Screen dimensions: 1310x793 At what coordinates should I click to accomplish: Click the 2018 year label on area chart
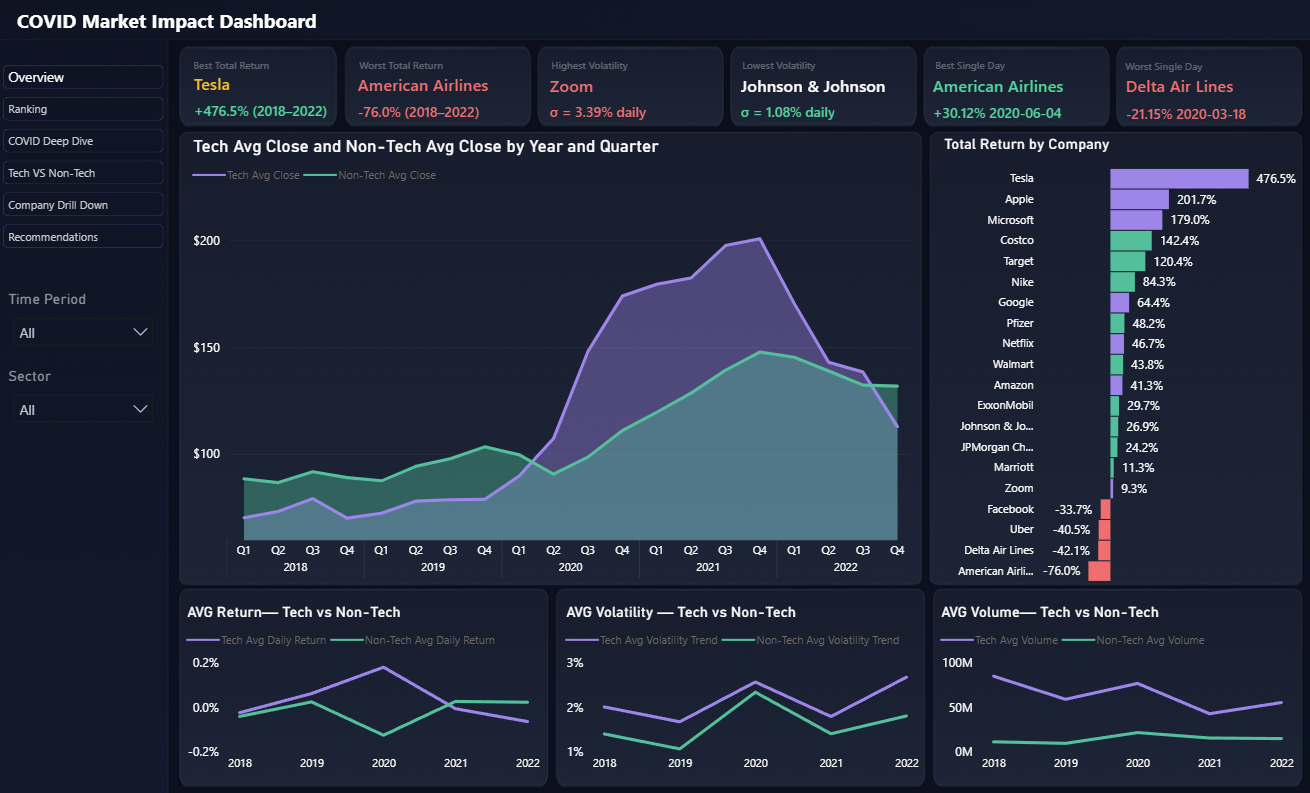click(x=295, y=567)
